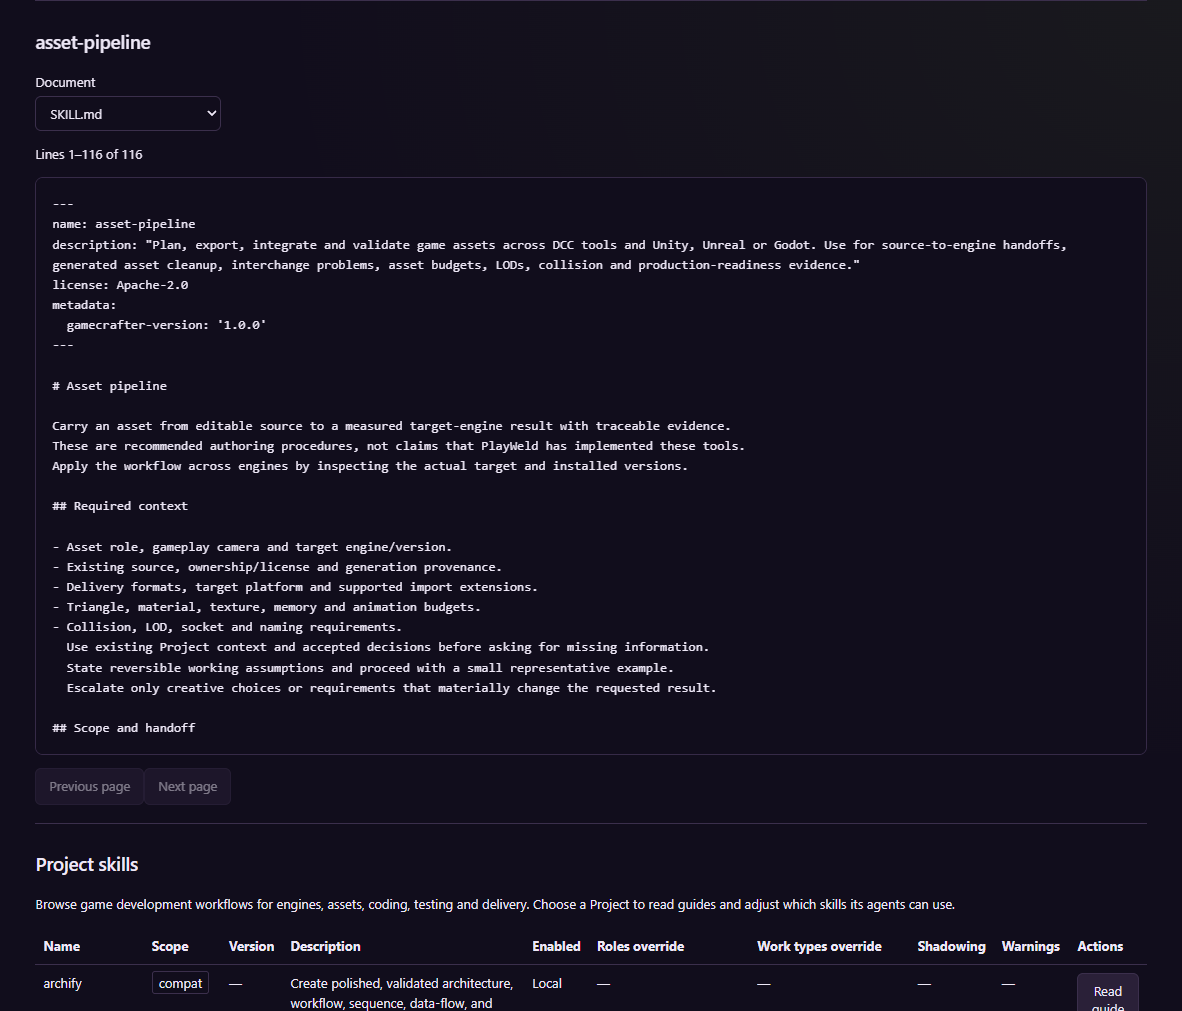Open the Read guide for archify
This screenshot has height=1011, width=1182.
pyautogui.click(x=1107, y=994)
